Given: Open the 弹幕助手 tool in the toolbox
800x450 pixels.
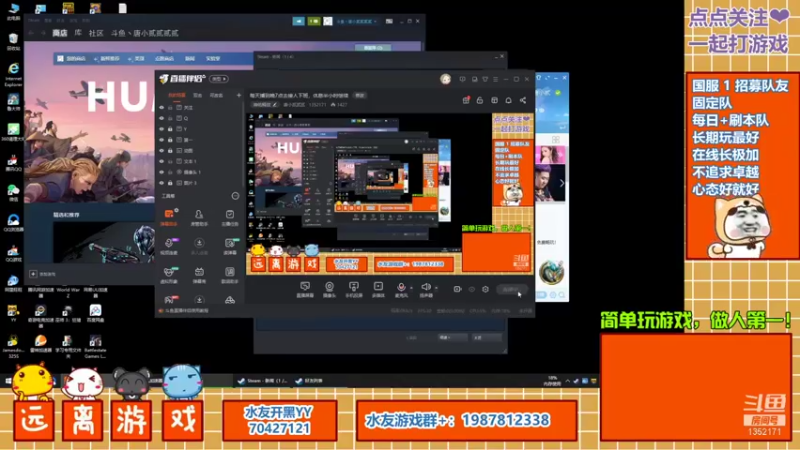Looking at the screenshot, I should 169,217.
